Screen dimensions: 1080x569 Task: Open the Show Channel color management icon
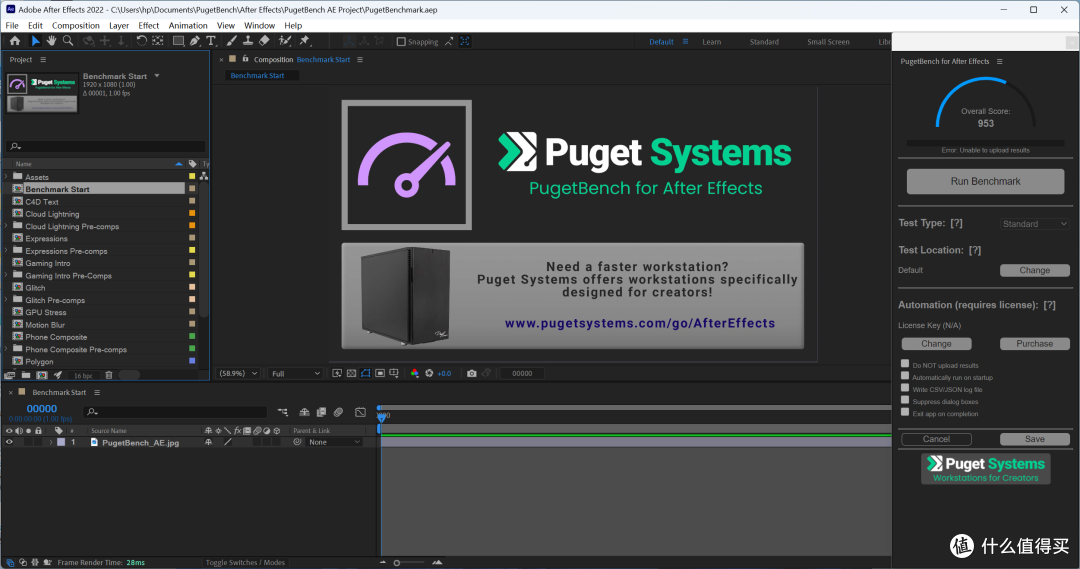click(414, 373)
